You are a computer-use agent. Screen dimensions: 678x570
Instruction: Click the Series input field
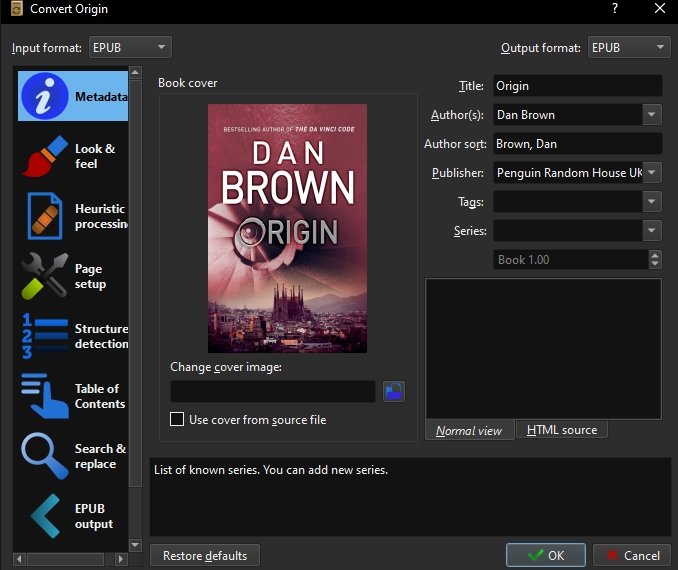(568, 231)
